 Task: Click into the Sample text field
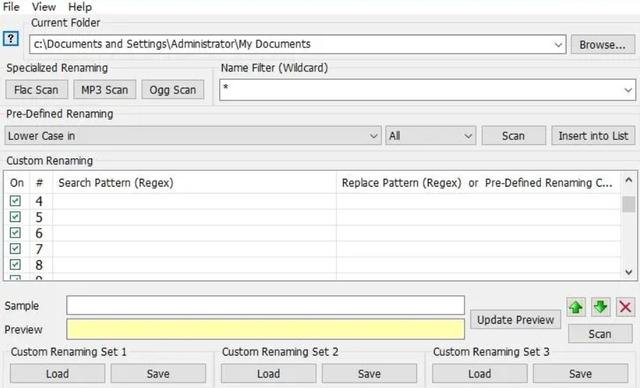(x=265, y=306)
